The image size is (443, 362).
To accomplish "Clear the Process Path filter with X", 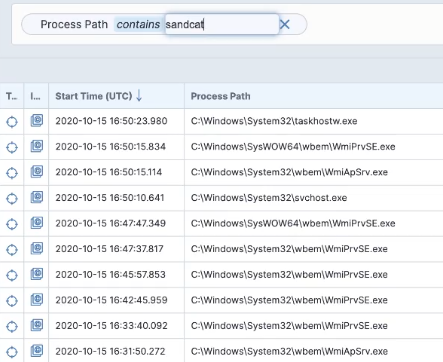I will 284,24.
